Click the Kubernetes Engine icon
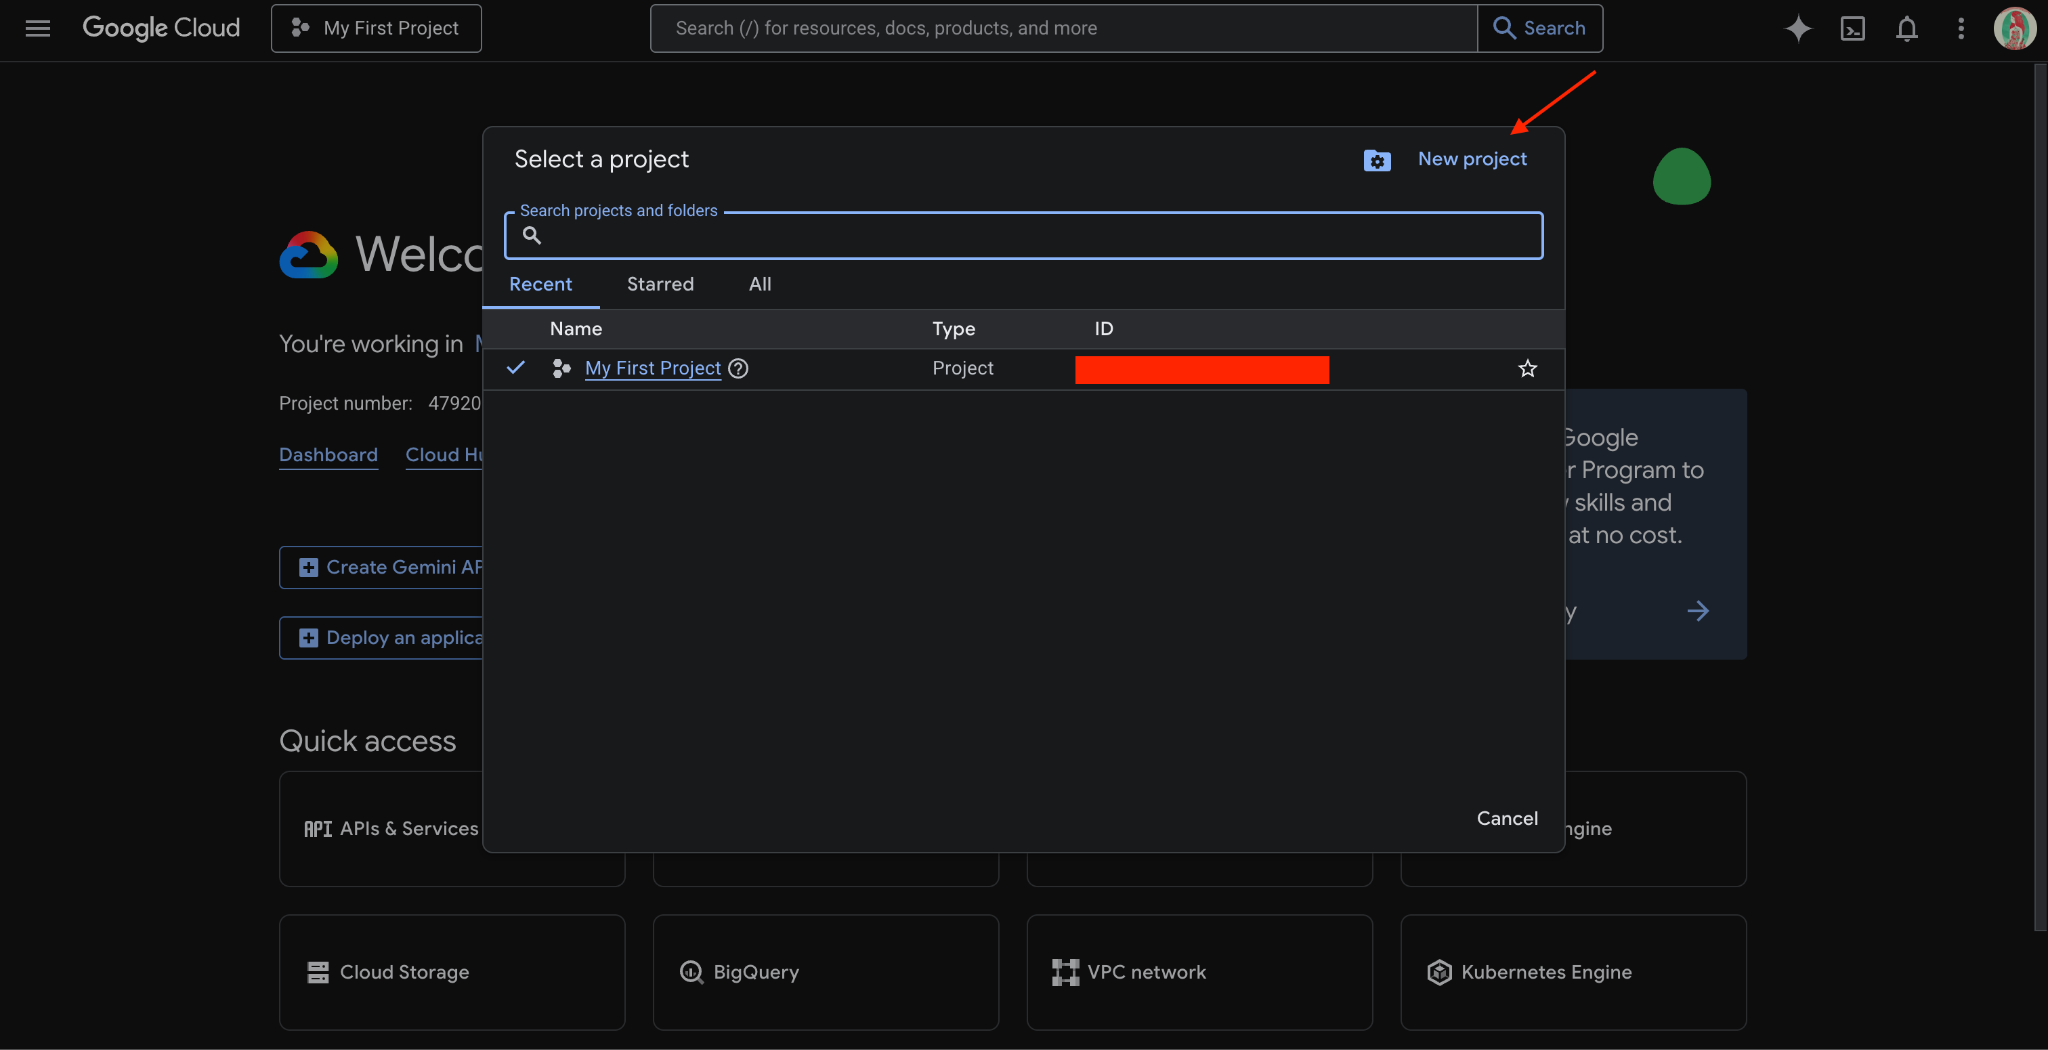The height and width of the screenshot is (1050, 2048). click(x=1439, y=972)
